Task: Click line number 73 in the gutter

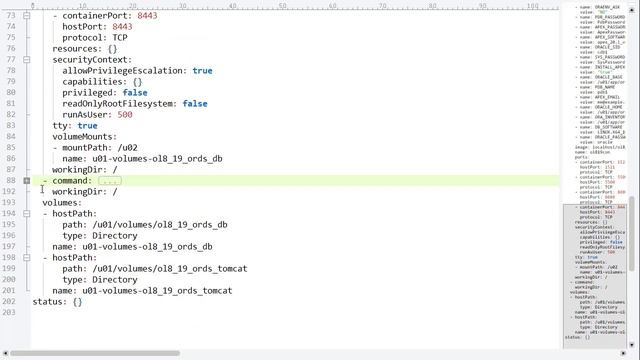Action: pos(11,16)
